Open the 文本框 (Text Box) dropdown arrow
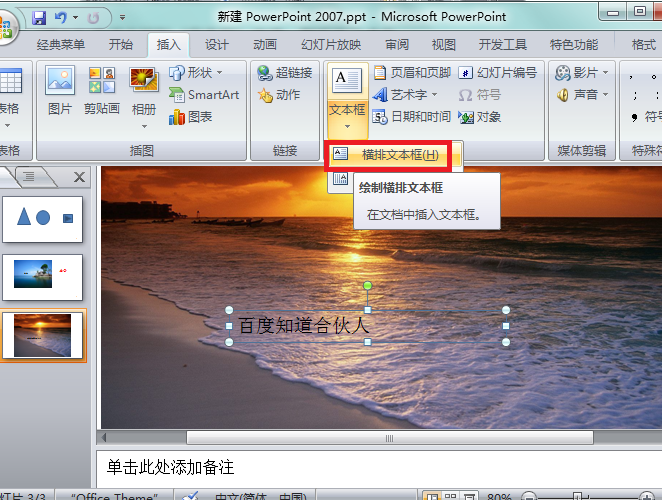Screen dimensions: 662x500 point(347,126)
